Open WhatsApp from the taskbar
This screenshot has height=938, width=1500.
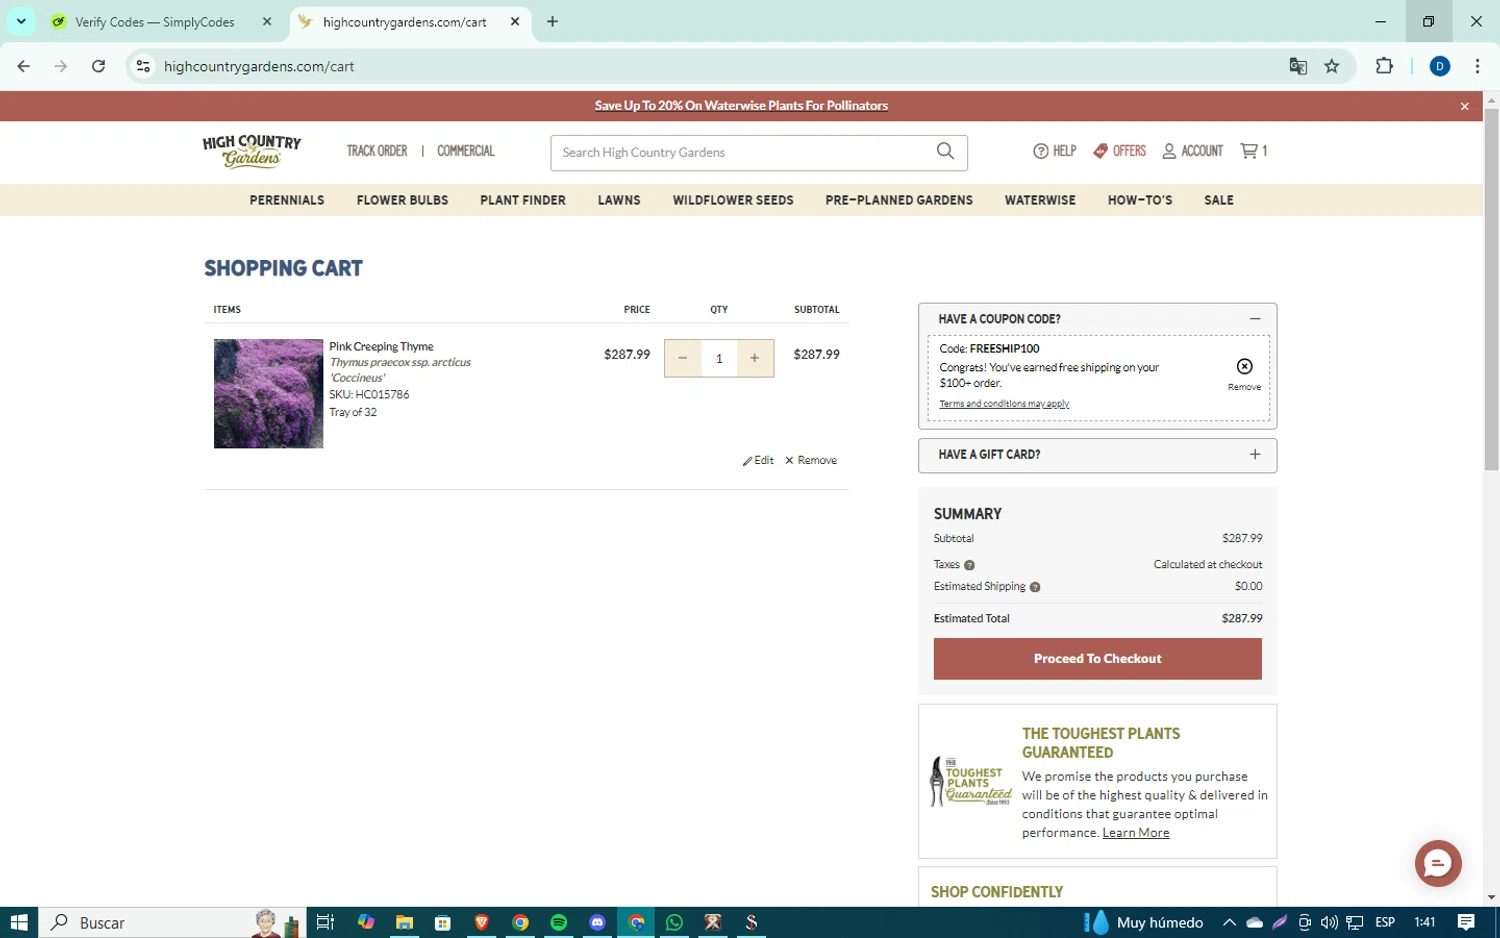[674, 922]
